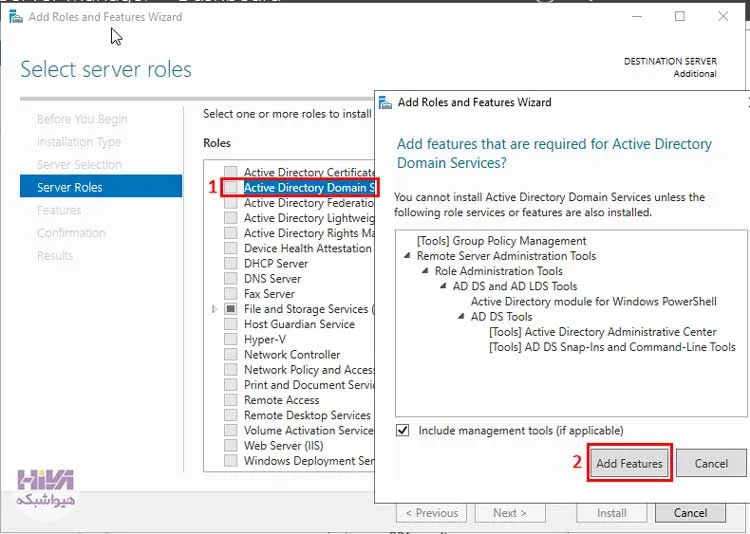Go to Before You Begin step
Viewport: 750px width, 534px height.
coord(82,119)
